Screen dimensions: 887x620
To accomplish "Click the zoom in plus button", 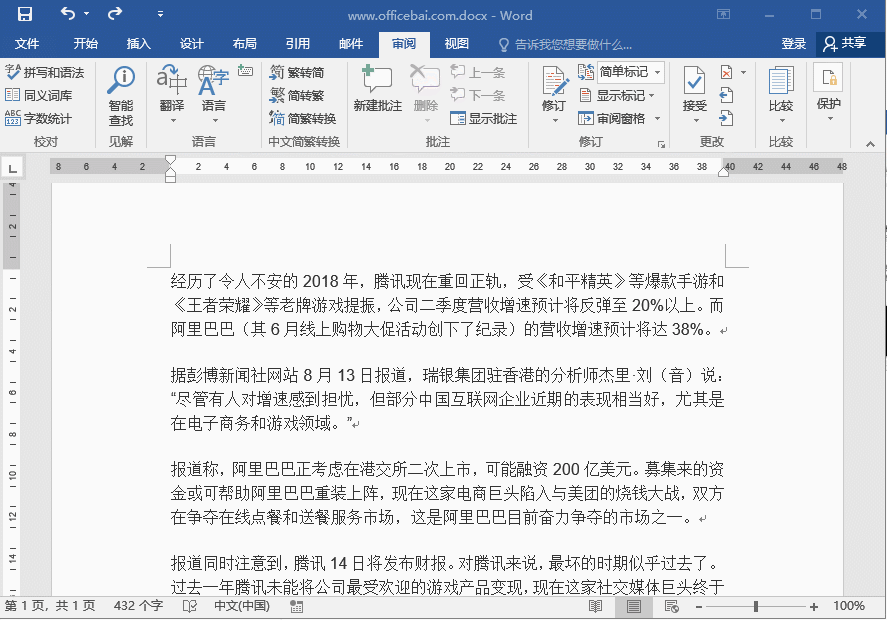I will tap(813, 607).
